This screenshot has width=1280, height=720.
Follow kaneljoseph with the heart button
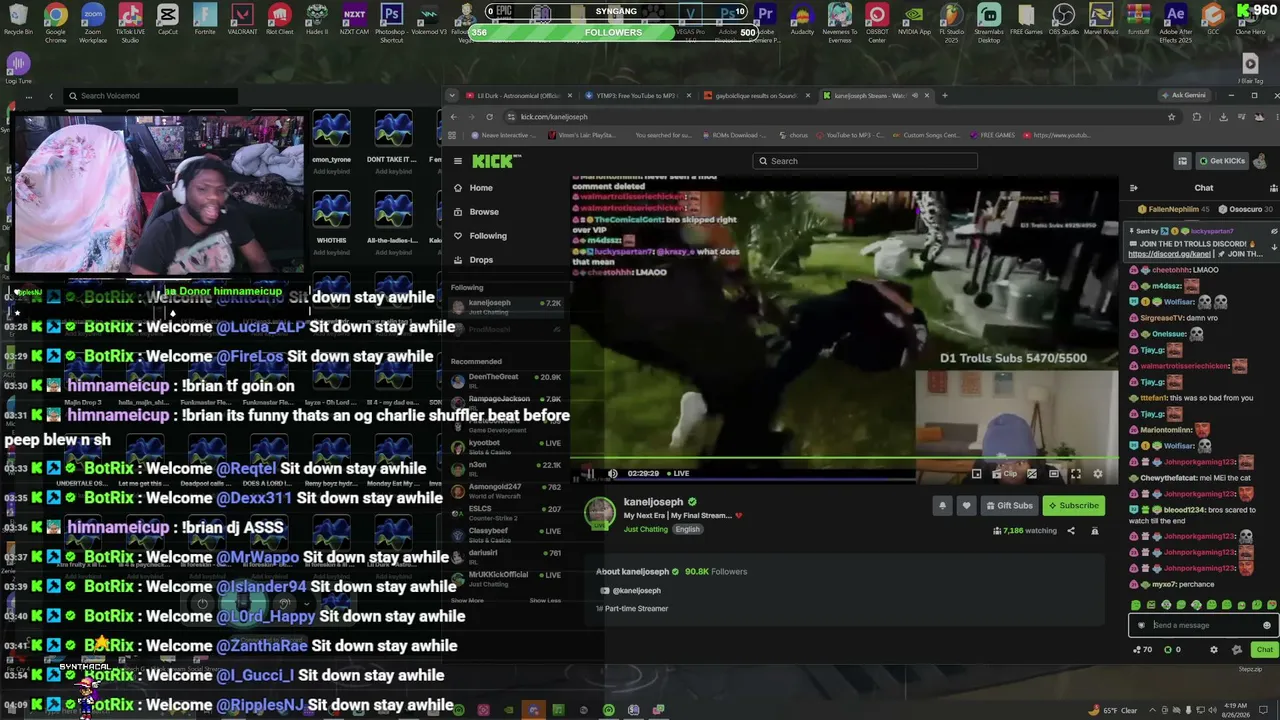coord(966,506)
